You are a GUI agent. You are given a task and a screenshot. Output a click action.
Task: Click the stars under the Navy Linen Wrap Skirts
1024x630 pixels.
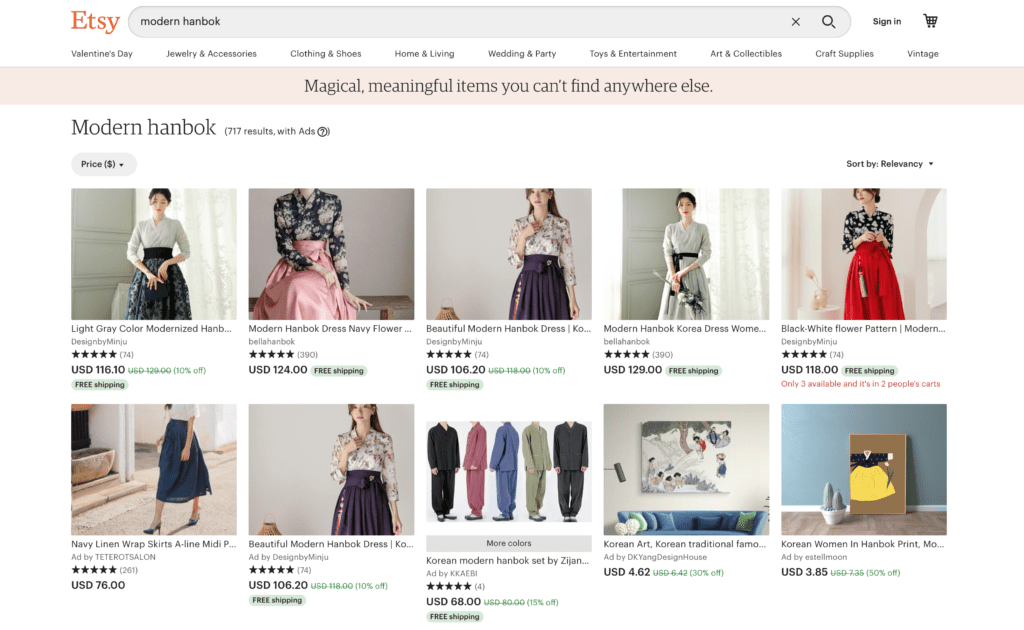[x=92, y=569]
